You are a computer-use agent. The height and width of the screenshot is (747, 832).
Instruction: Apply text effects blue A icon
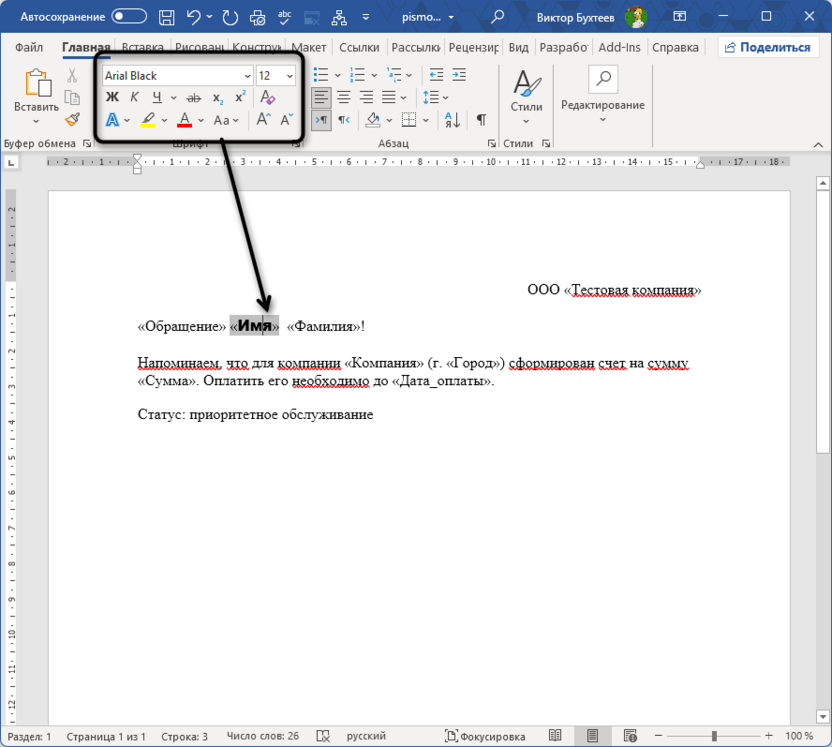[112, 120]
